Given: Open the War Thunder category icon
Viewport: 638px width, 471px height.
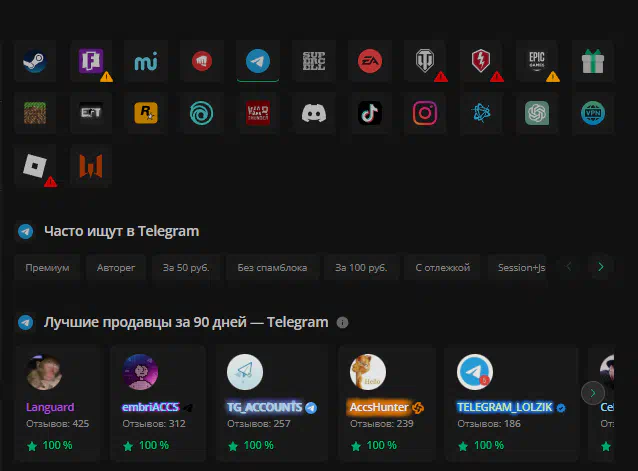Looking at the screenshot, I should 258,113.
